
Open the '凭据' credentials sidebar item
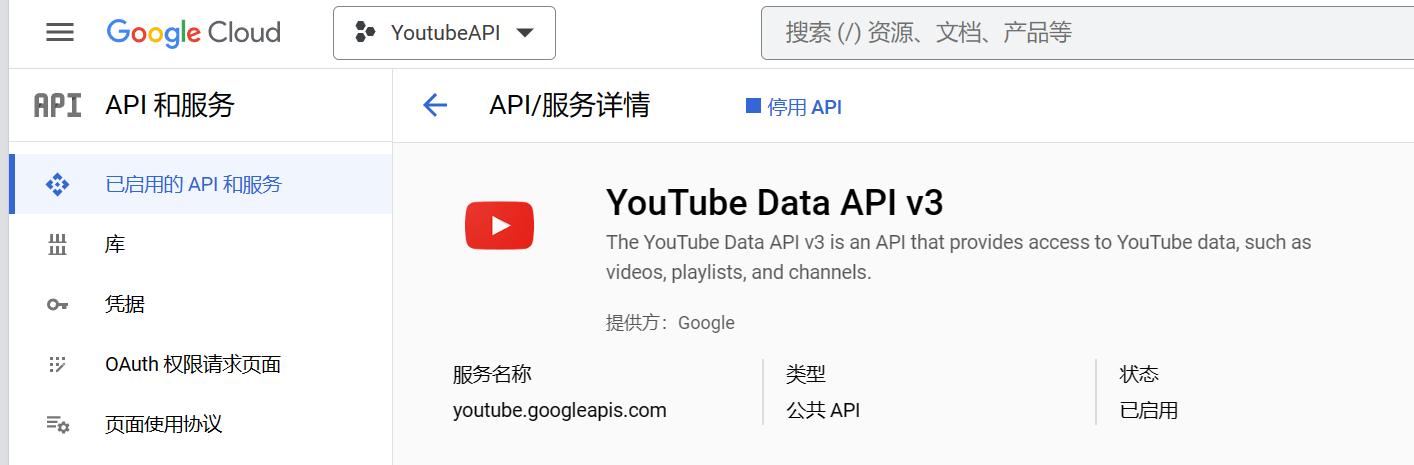200,304
